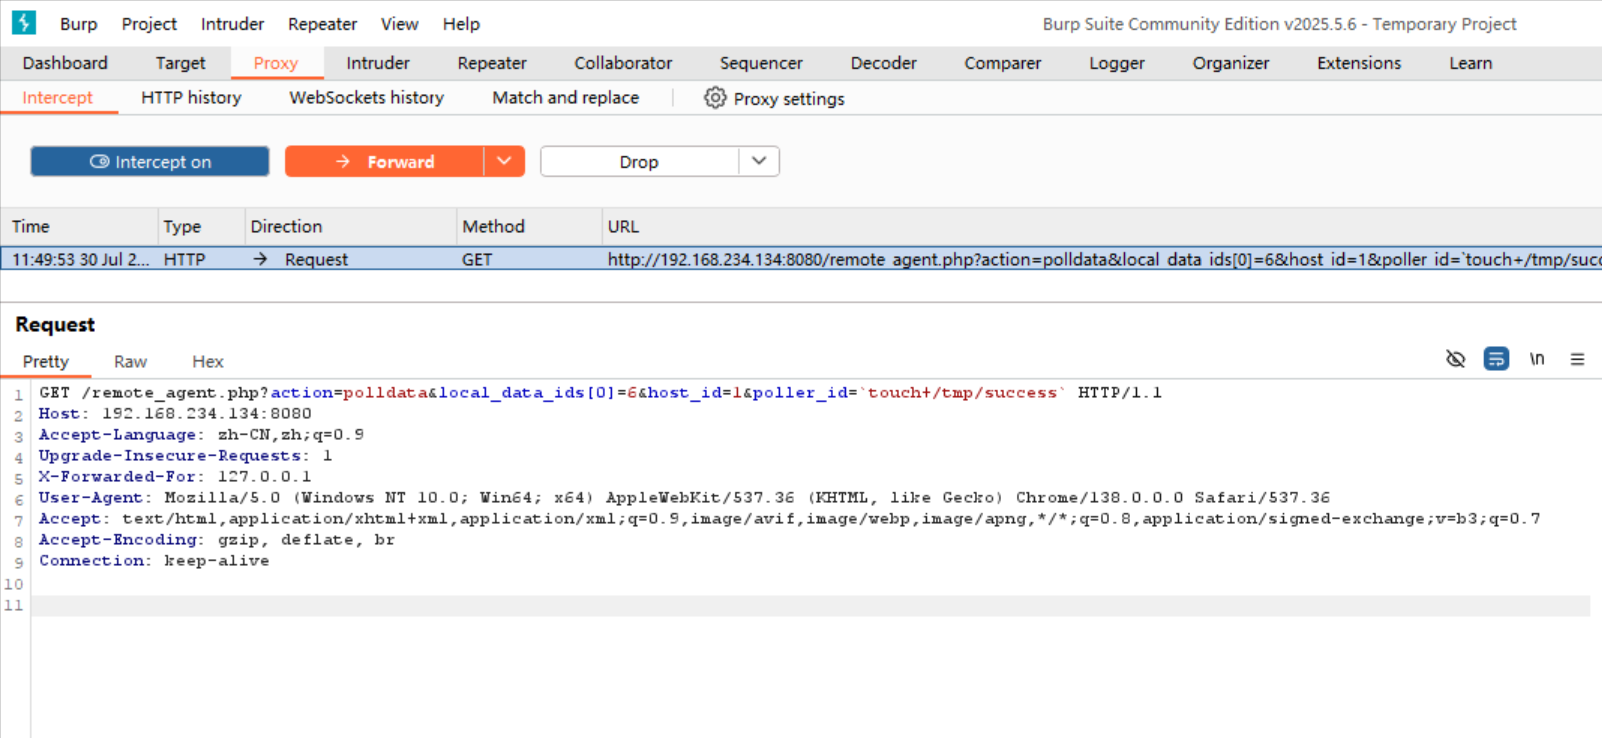The height and width of the screenshot is (738, 1602).
Task: Open the Match and replace sub-tab
Action: click(565, 97)
